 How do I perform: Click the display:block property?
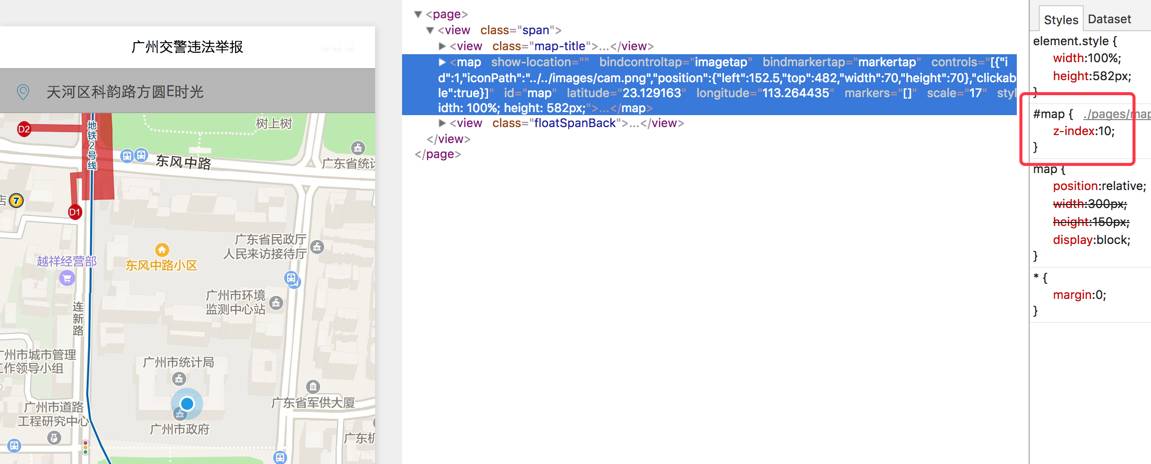click(x=1091, y=239)
